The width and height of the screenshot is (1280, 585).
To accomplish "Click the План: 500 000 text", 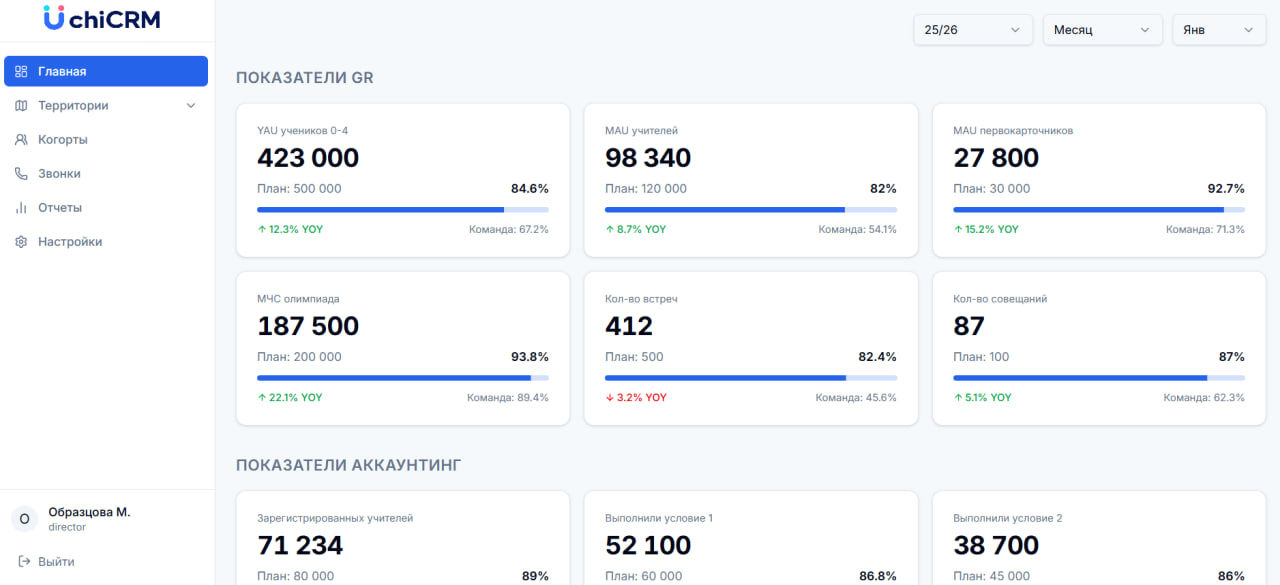I will tap(299, 188).
